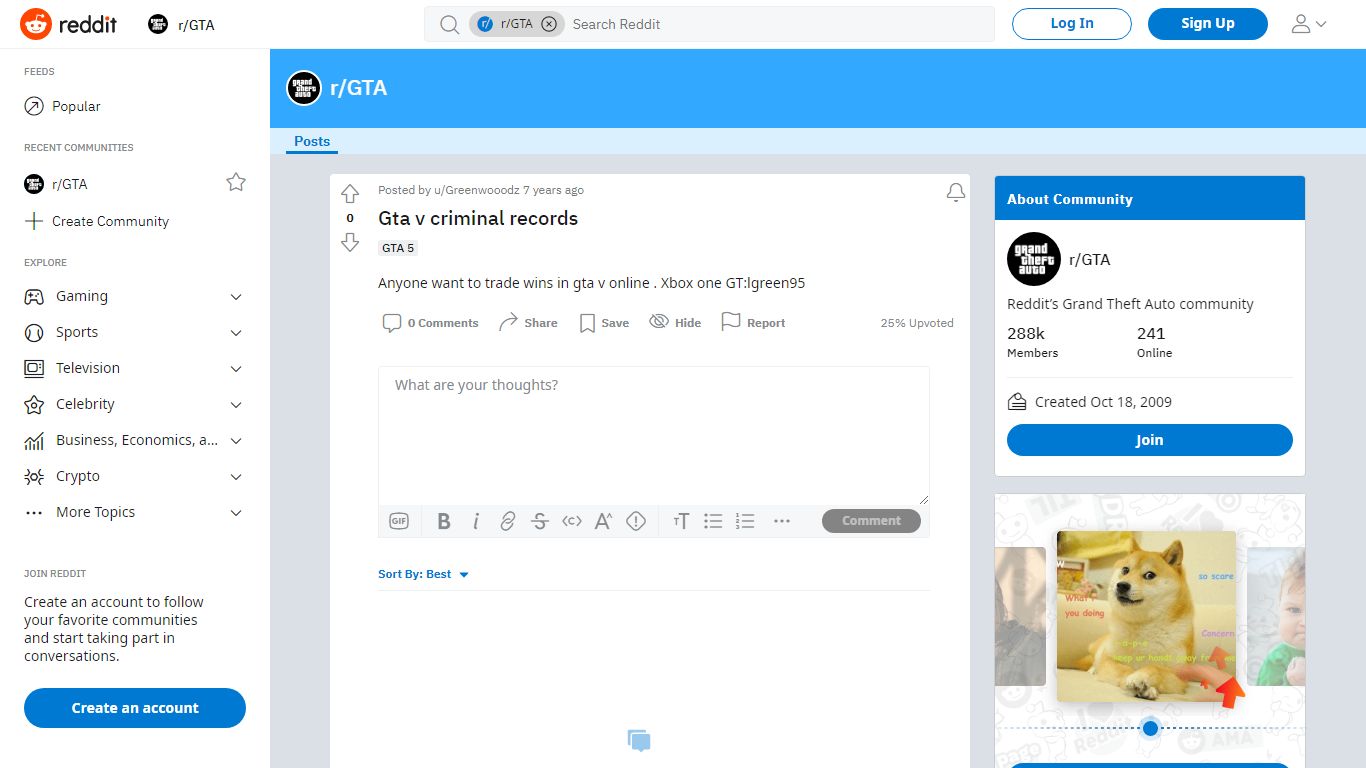The height and width of the screenshot is (768, 1366).
Task: Click the blue carousel slider handle
Action: (x=1150, y=728)
